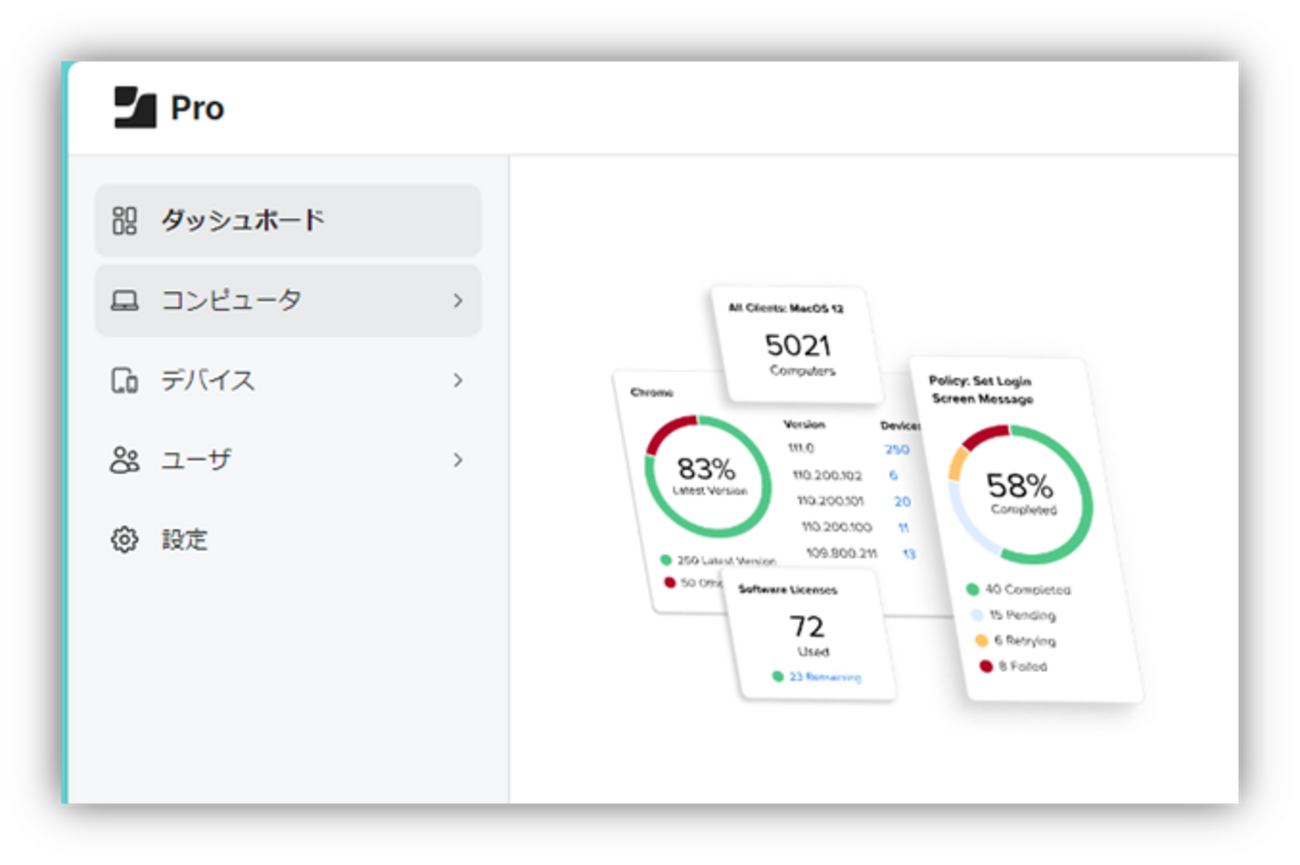The height and width of the screenshot is (865, 1300).
Task: Click the Jamf logo icon beside Pro
Action: tap(135, 107)
